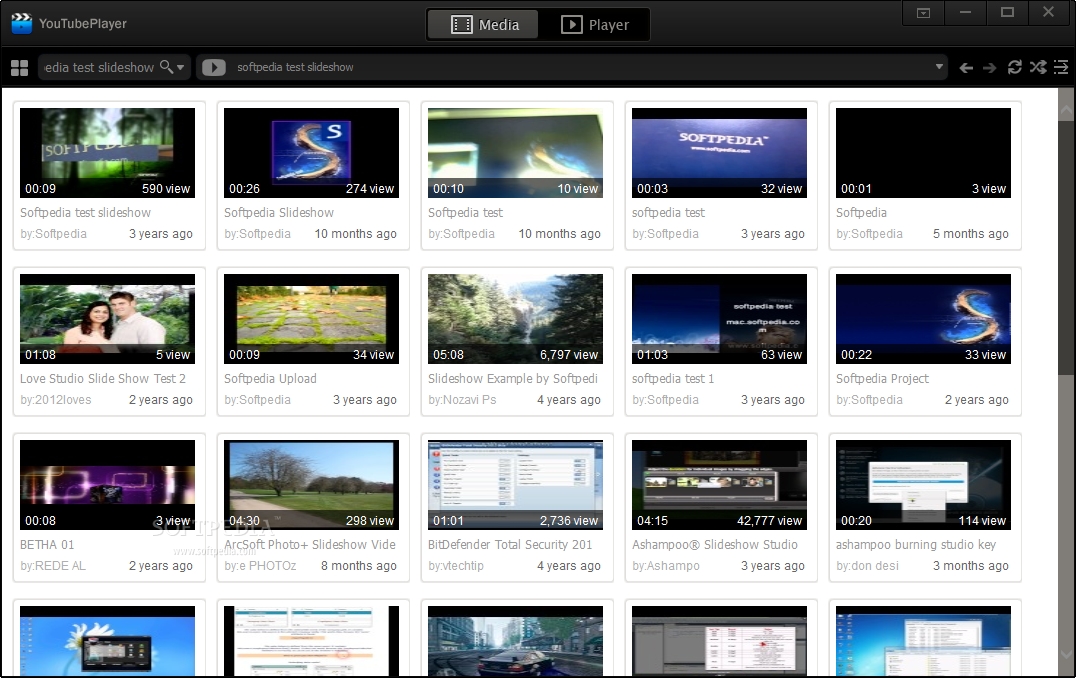Click the scrollbar up arrow

point(1066,110)
